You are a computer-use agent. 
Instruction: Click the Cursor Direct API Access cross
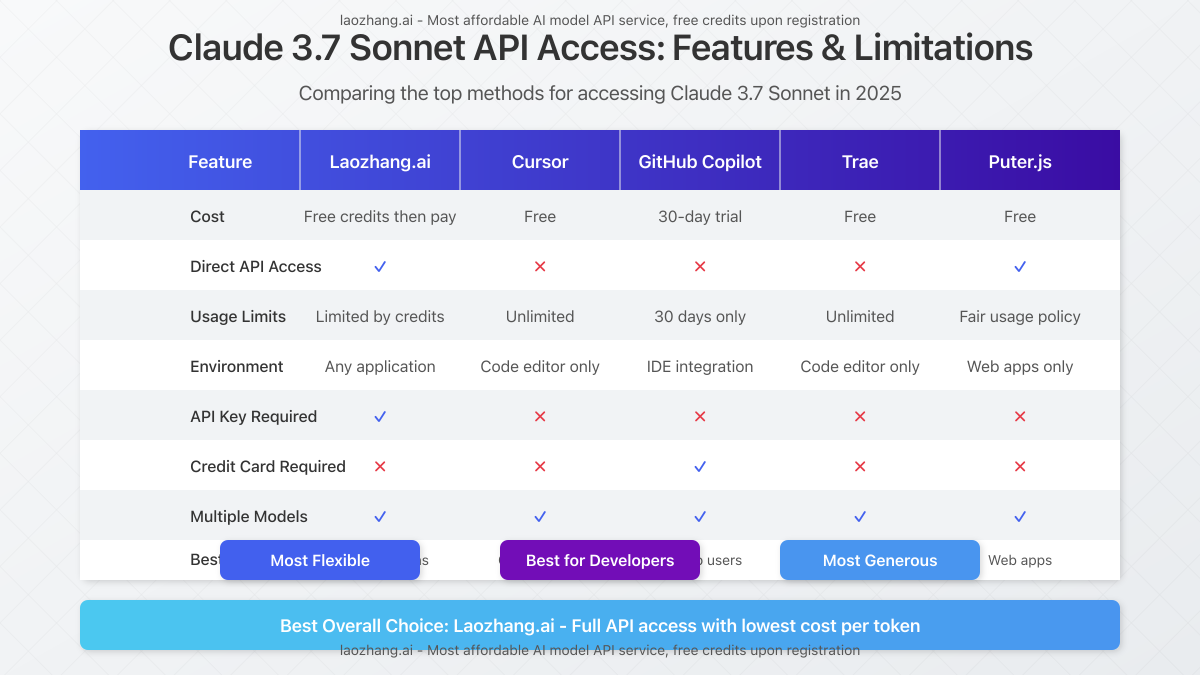[540, 267]
